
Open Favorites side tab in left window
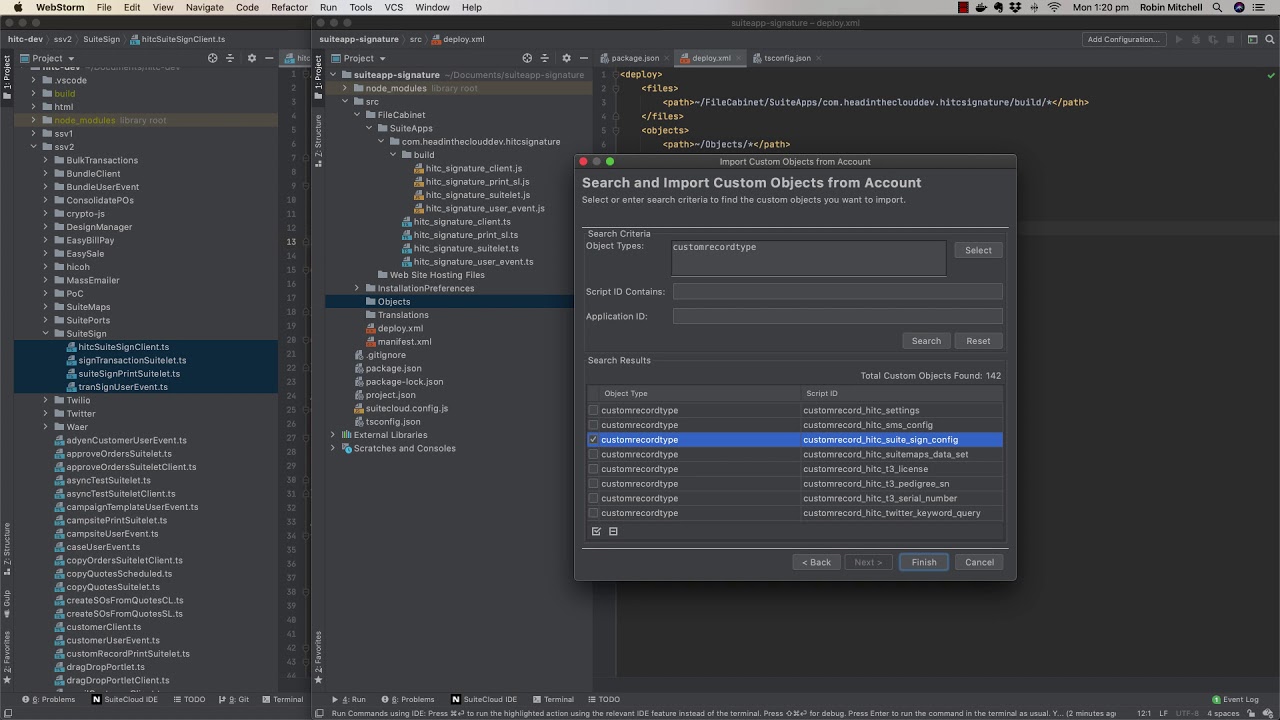pyautogui.click(x=7, y=656)
